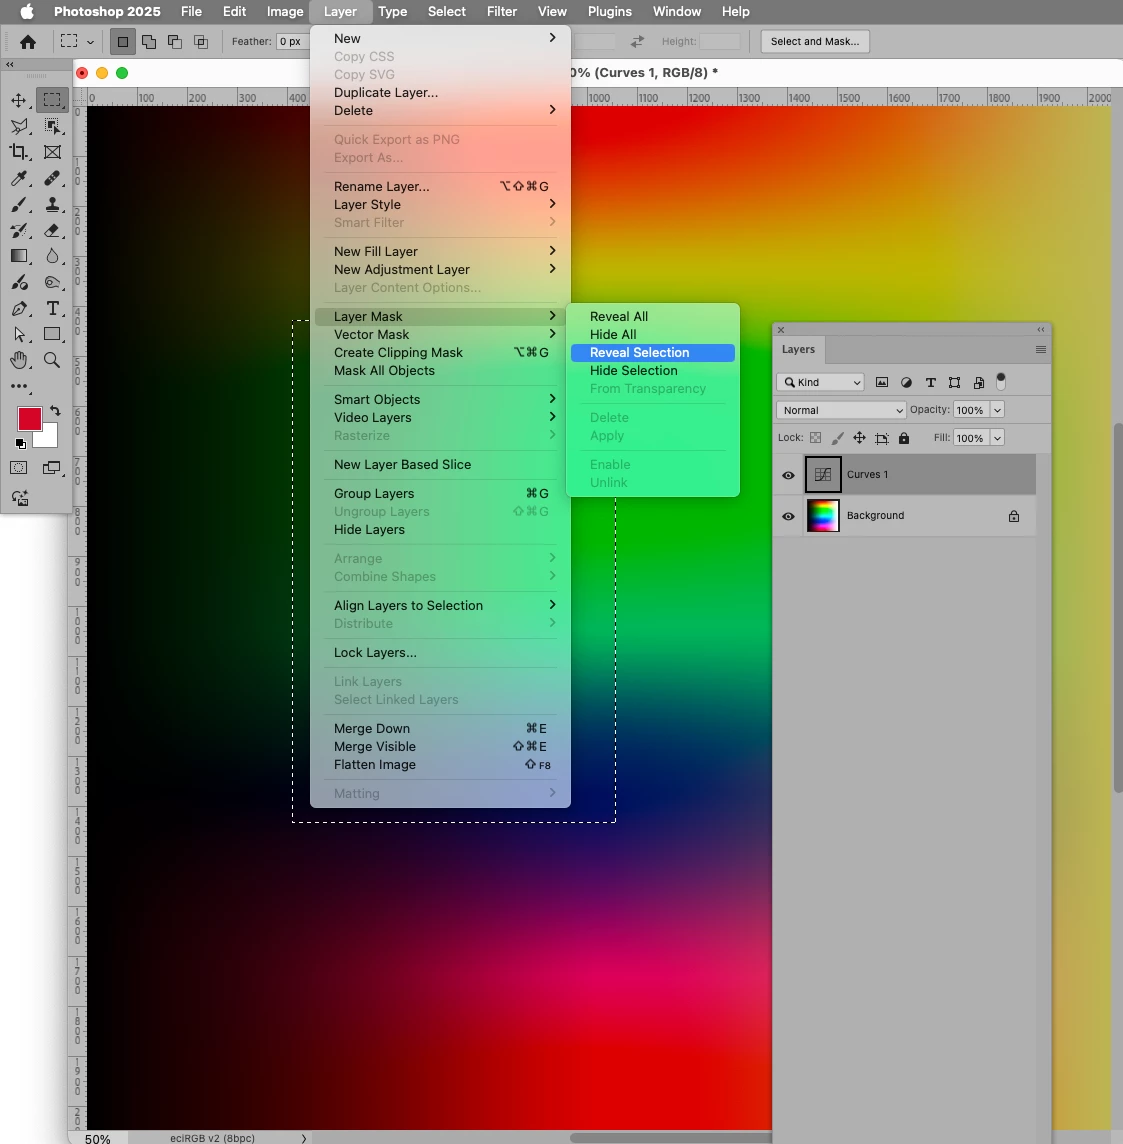Click the white background color swatch
This screenshot has width=1123, height=1144.
pyautogui.click(x=48, y=438)
